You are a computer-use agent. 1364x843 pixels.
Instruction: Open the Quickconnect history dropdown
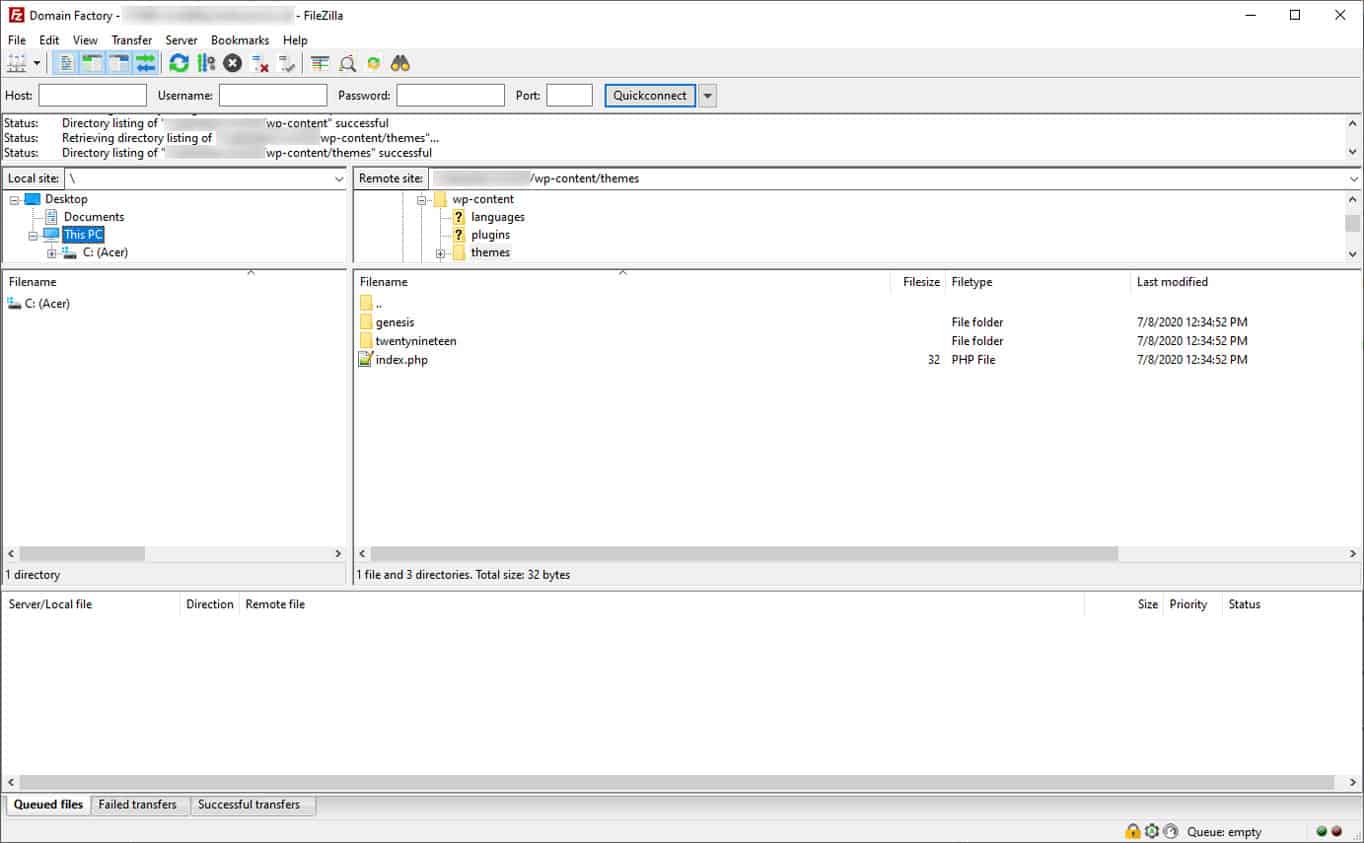708,95
